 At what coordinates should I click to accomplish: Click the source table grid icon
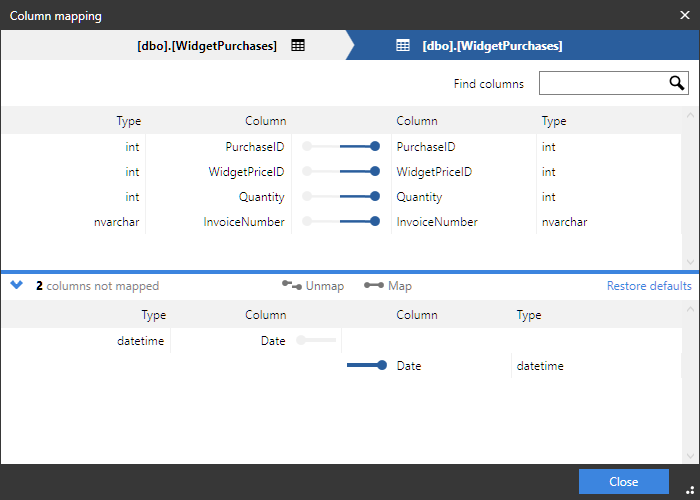pyautogui.click(x=298, y=46)
